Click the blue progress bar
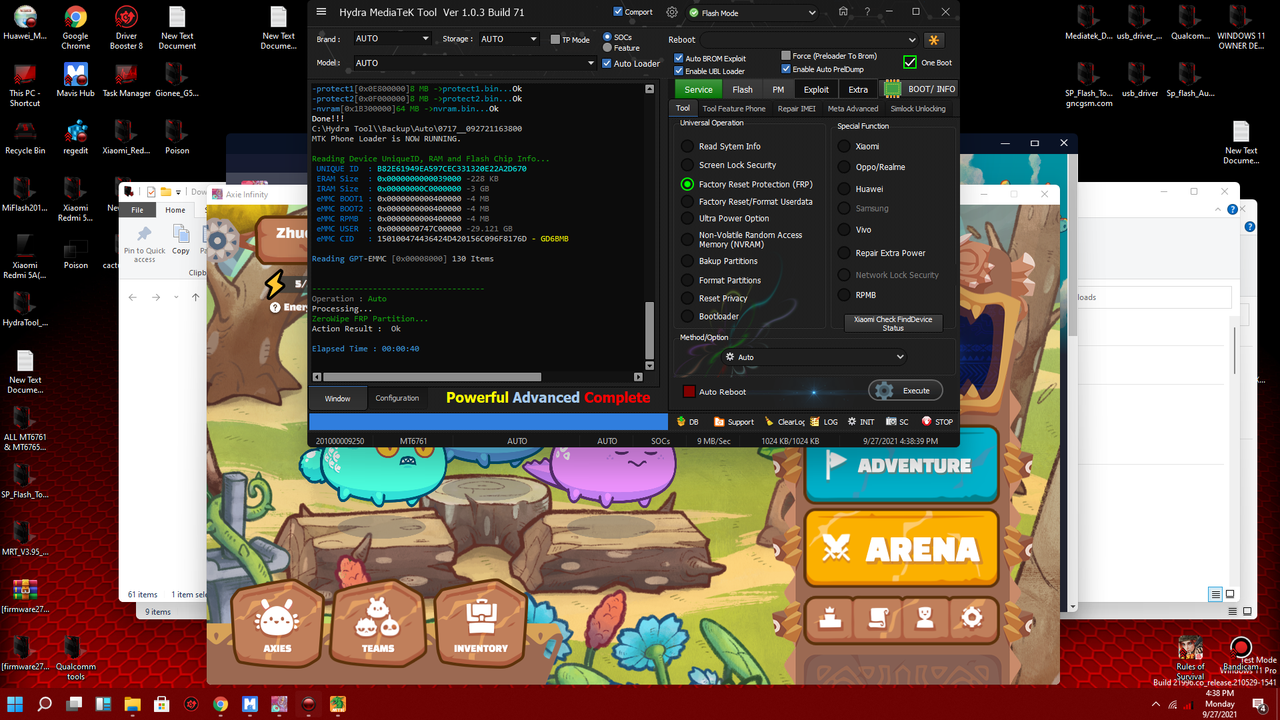Screen dimensions: 1280x720 coord(487,422)
